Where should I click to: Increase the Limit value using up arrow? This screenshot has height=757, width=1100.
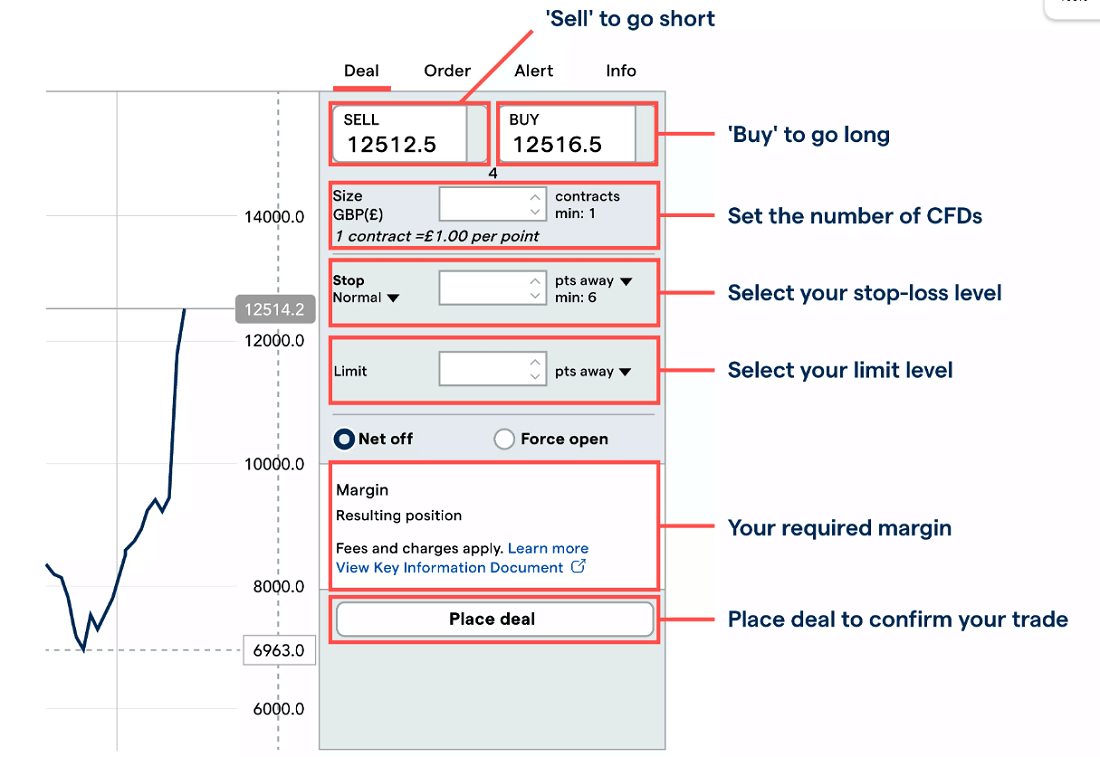pyautogui.click(x=535, y=362)
